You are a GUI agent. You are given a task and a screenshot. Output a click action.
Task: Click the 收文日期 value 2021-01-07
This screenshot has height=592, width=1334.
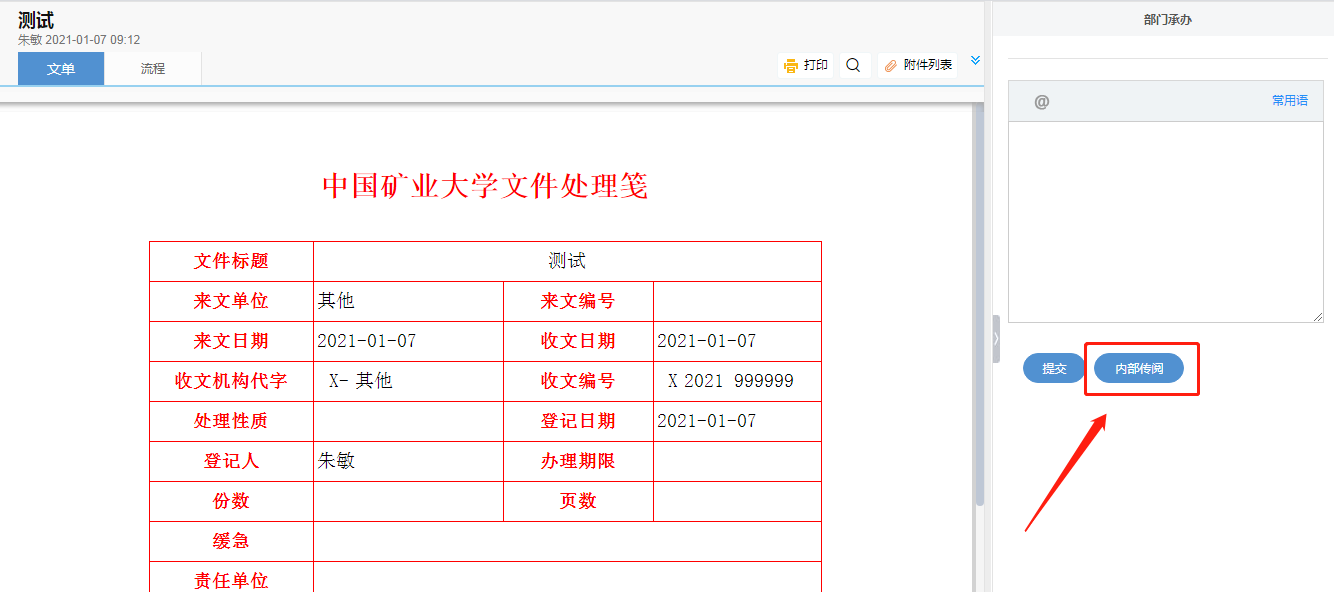click(x=706, y=341)
